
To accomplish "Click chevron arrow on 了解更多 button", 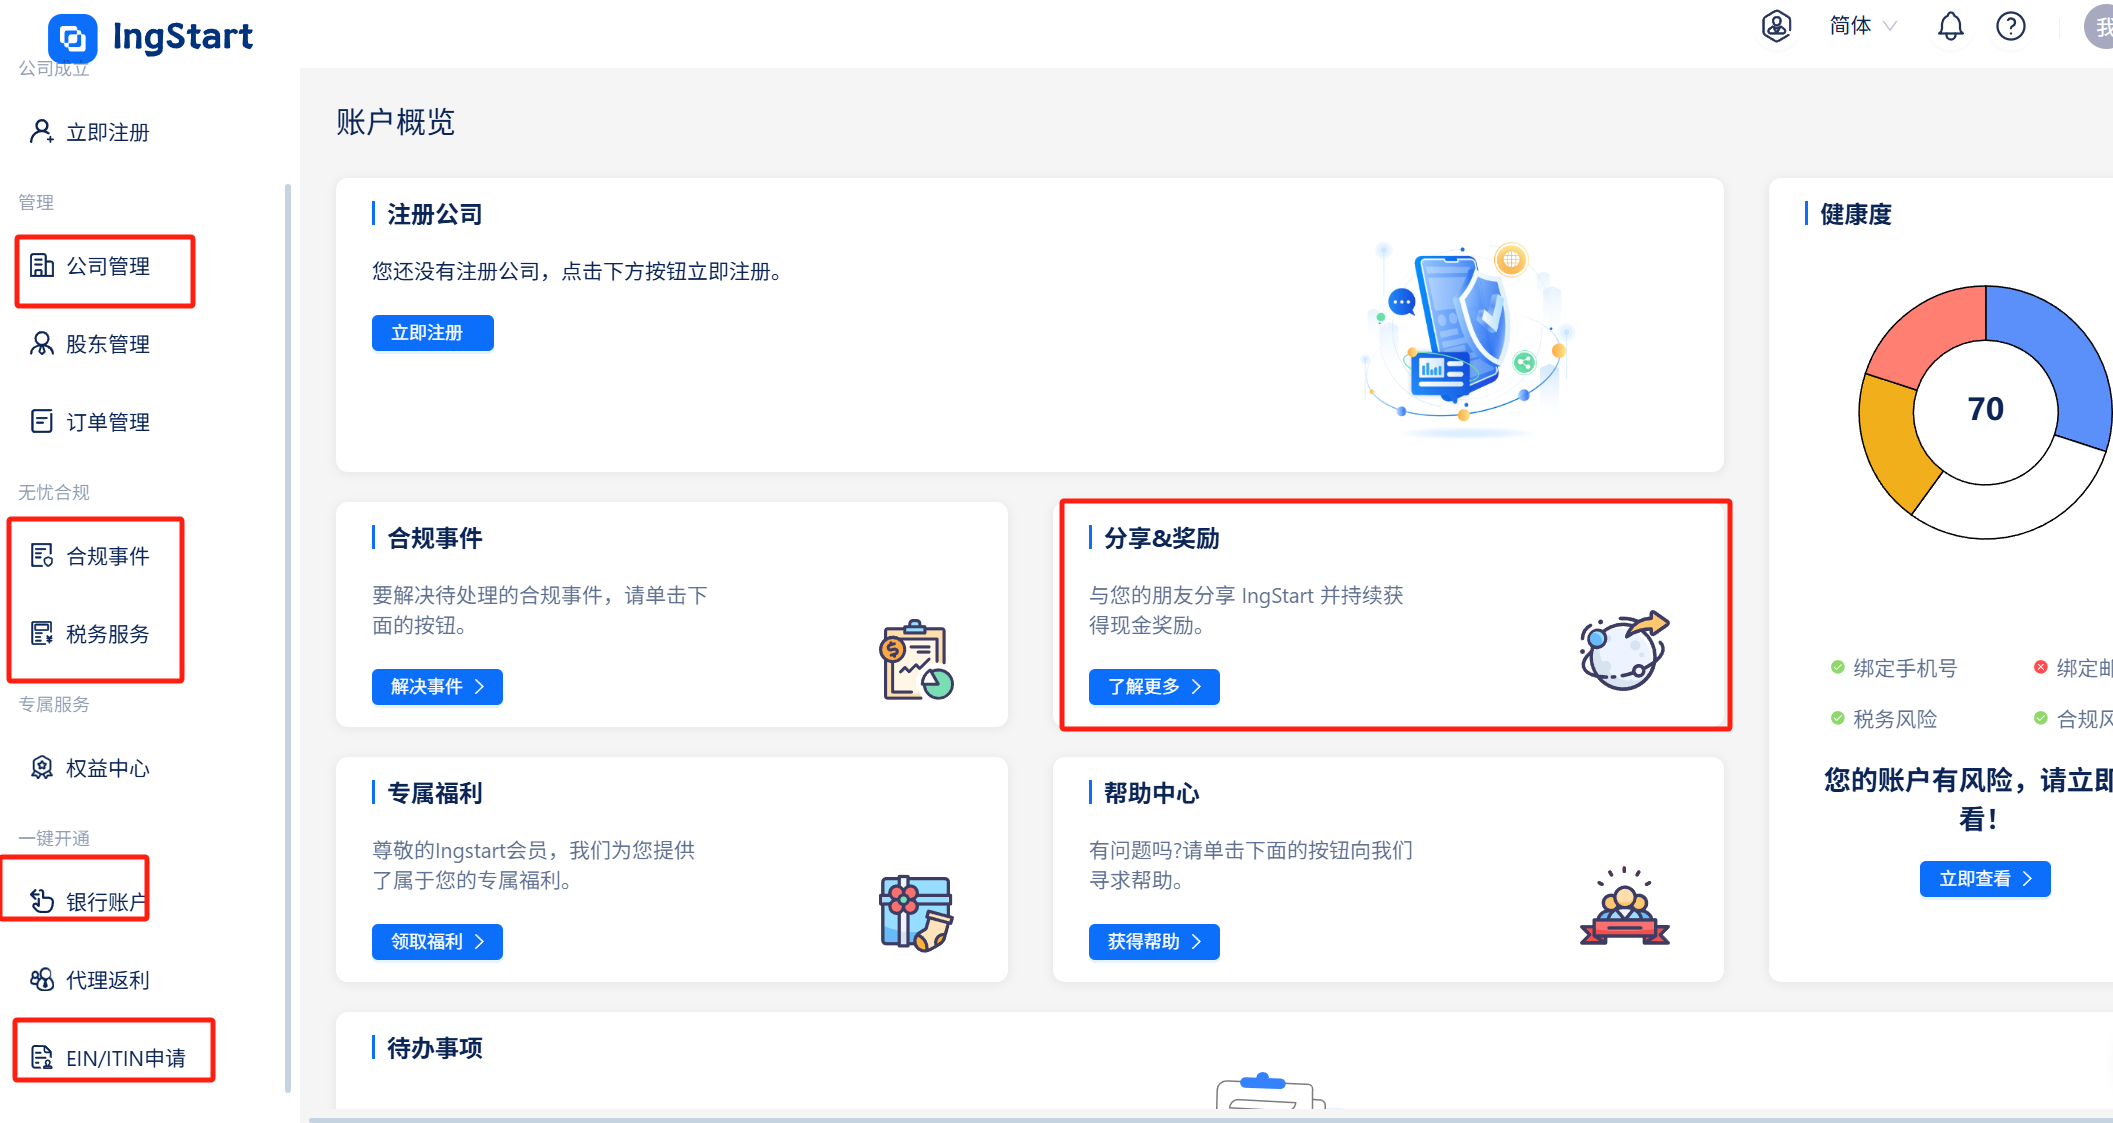I will click(1197, 687).
